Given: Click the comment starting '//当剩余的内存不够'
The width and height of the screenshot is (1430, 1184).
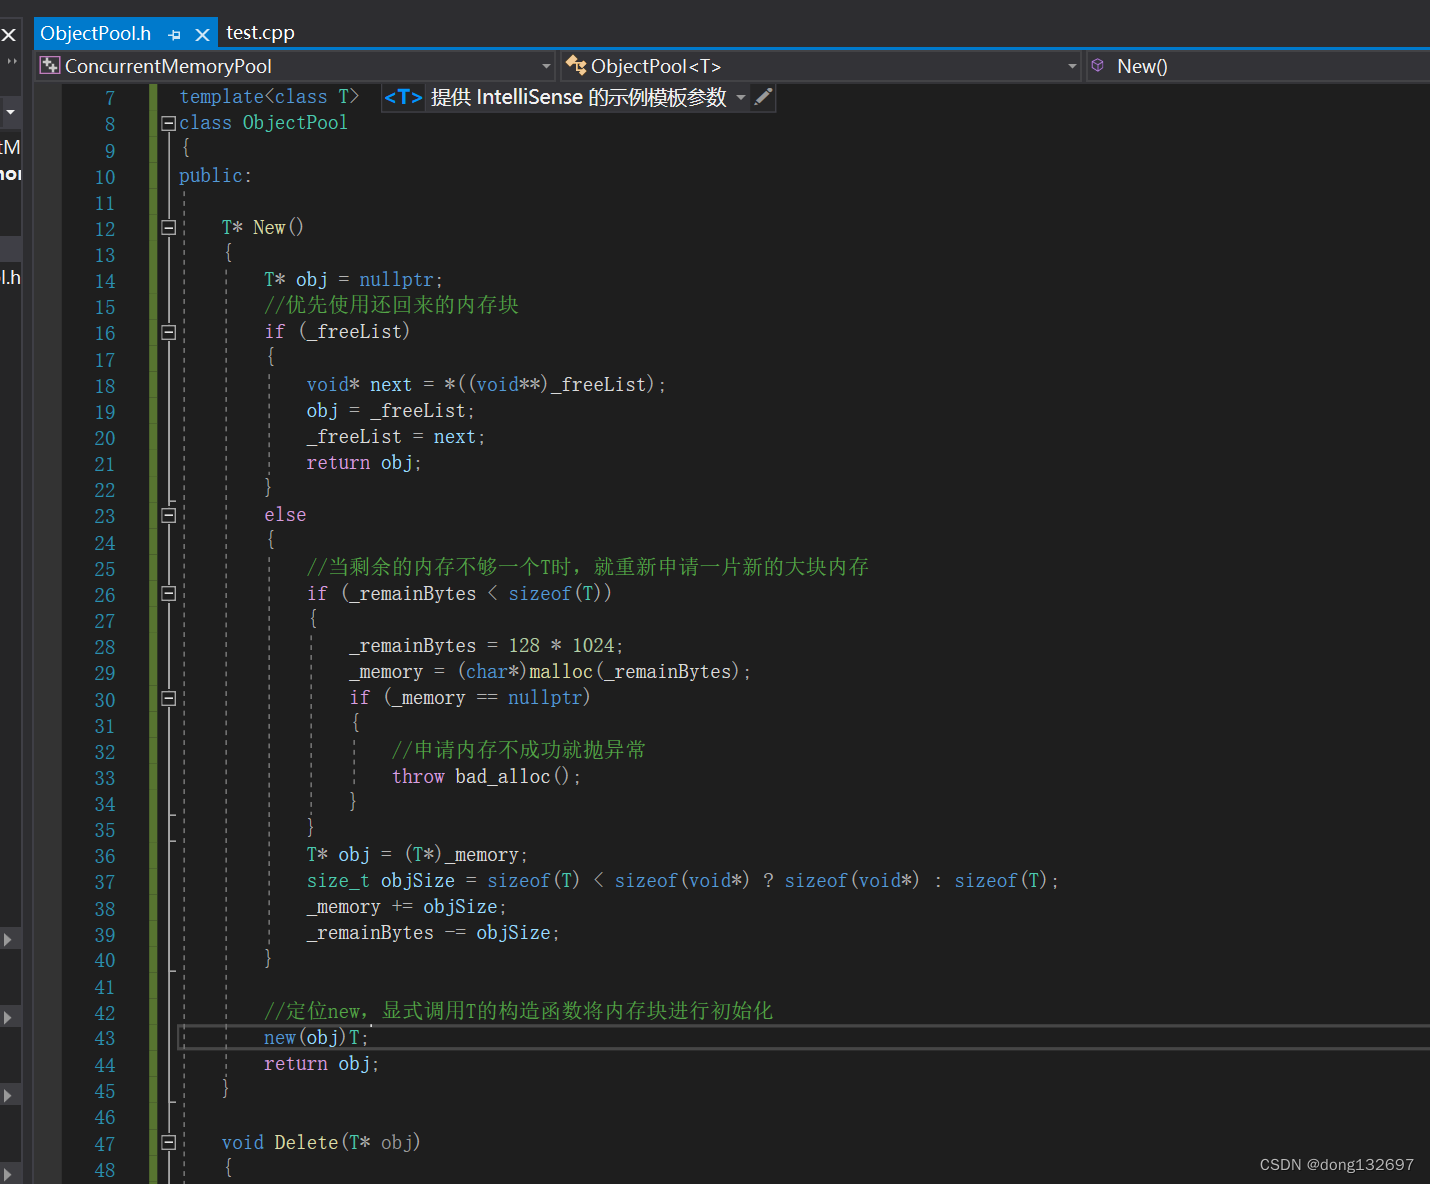Looking at the screenshot, I should [587, 567].
